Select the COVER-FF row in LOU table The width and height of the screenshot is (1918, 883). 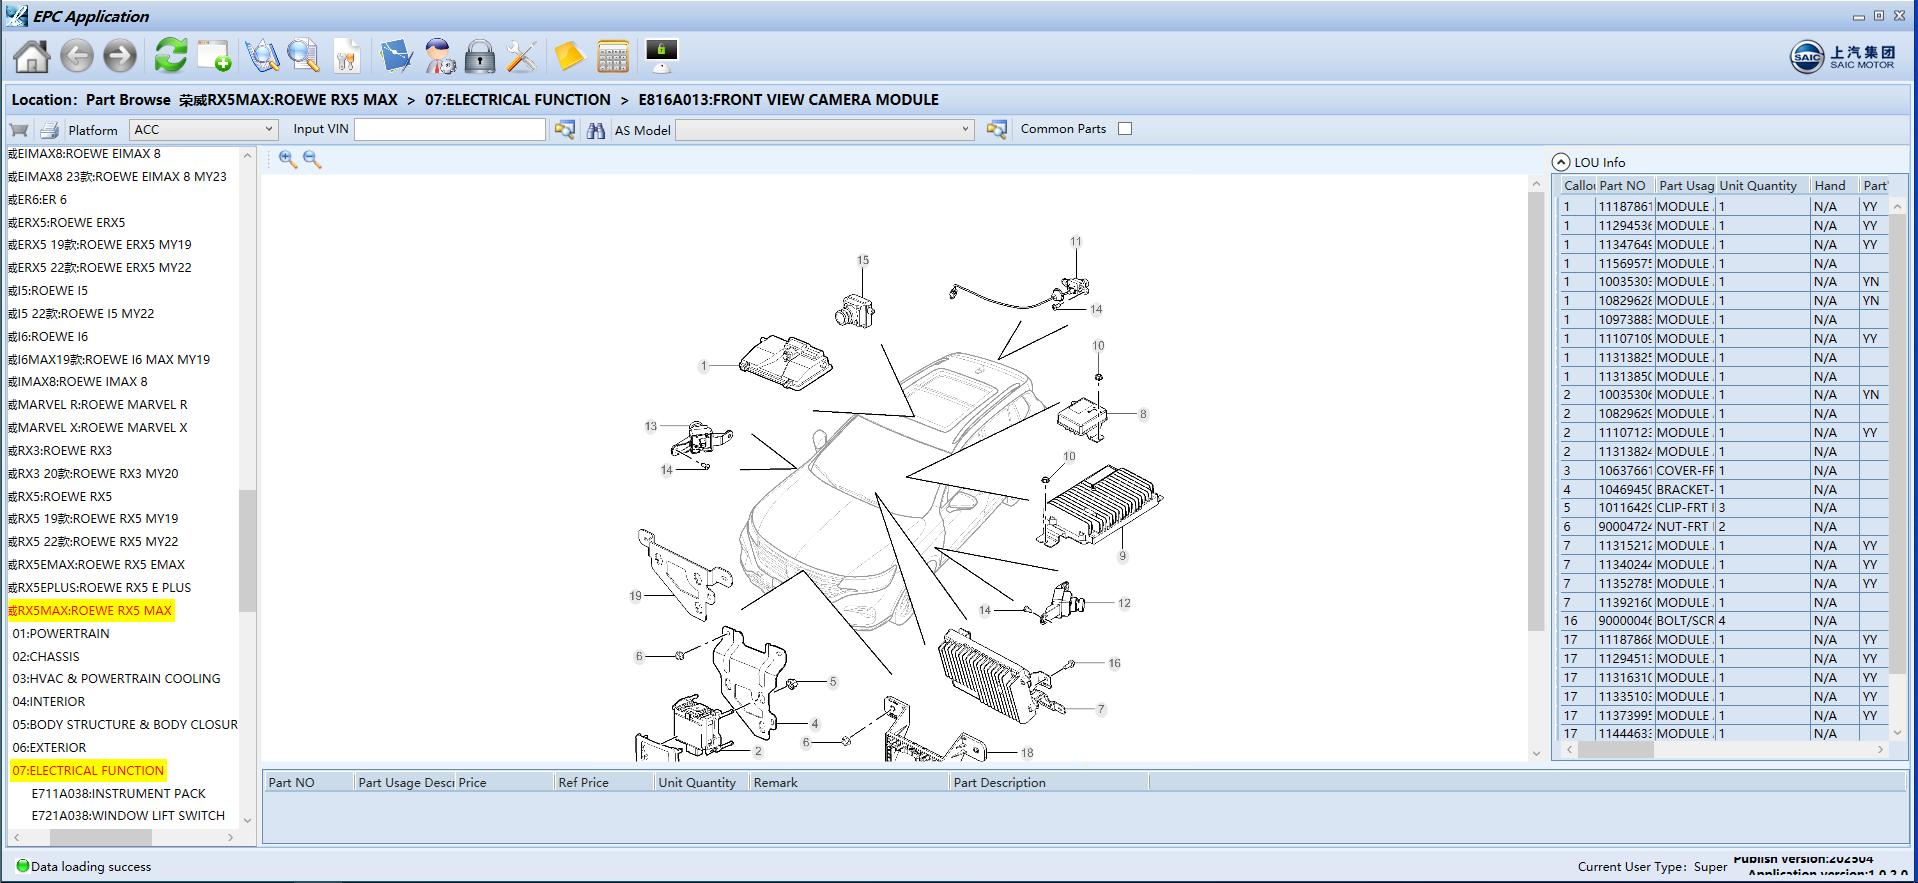coord(1724,470)
